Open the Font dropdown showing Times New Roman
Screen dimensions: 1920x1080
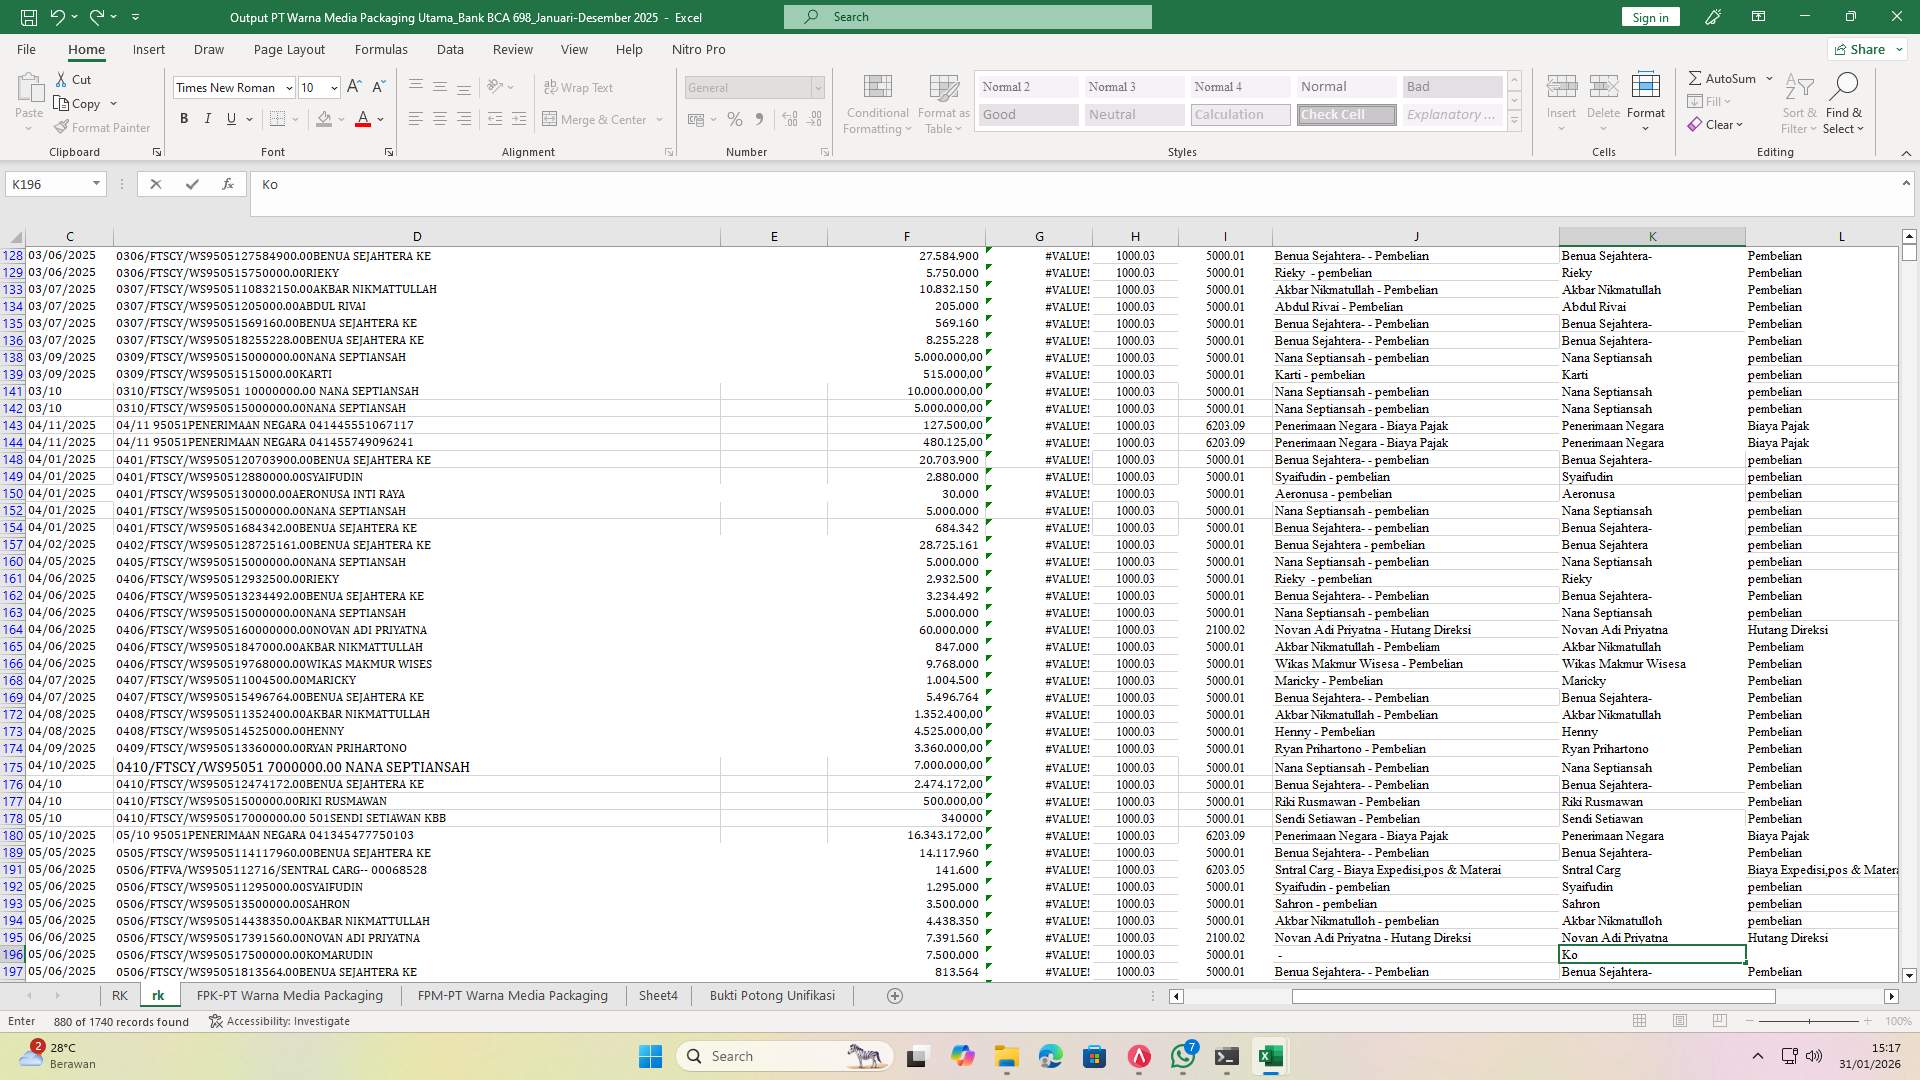click(x=289, y=88)
